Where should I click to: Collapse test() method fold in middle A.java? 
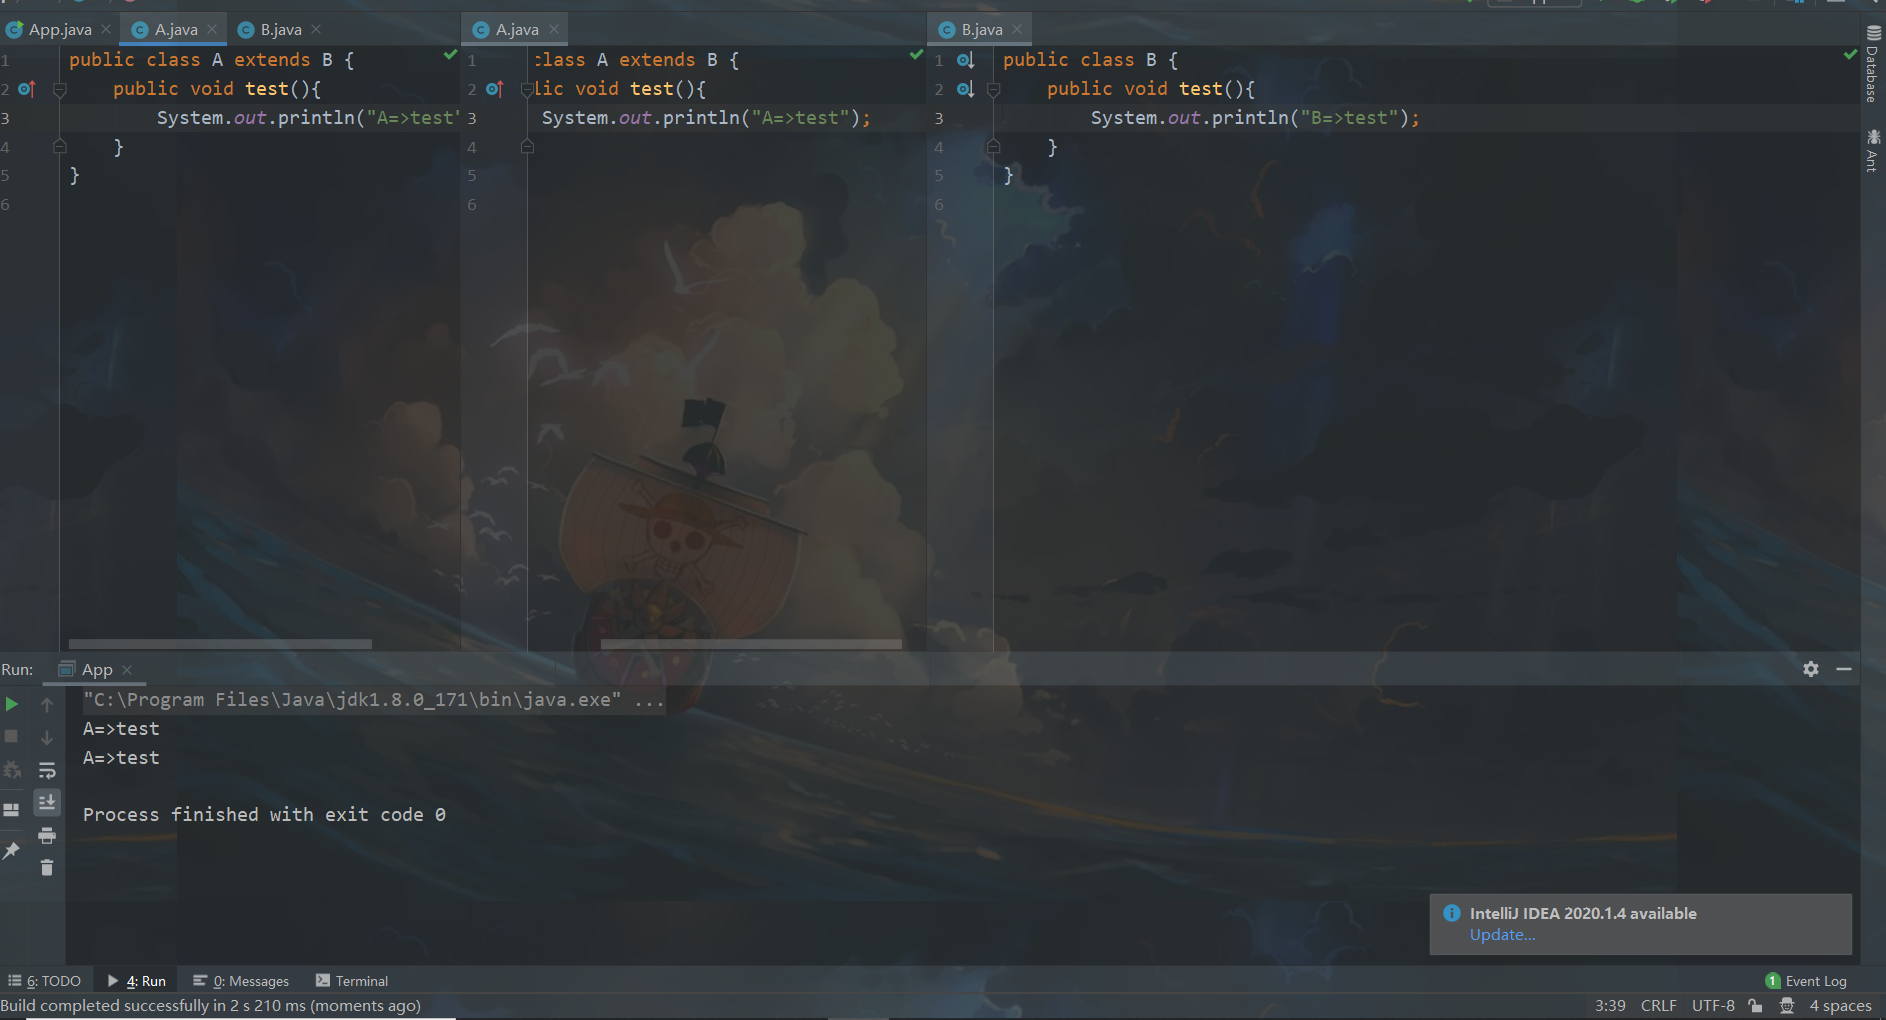tap(527, 90)
